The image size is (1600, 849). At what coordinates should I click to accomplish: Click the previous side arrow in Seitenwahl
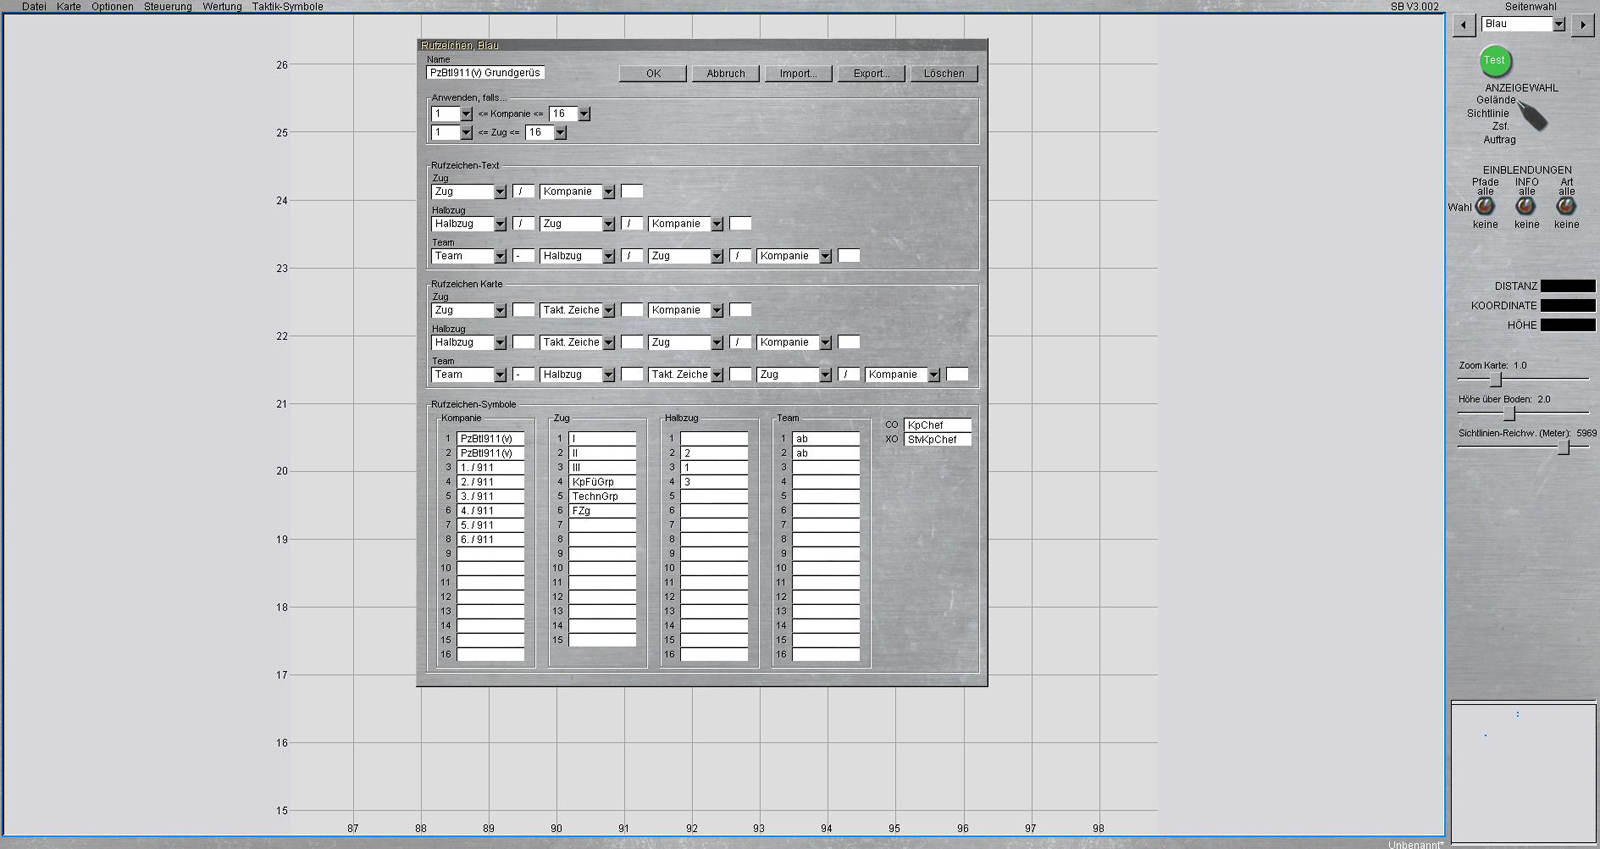pos(1464,25)
